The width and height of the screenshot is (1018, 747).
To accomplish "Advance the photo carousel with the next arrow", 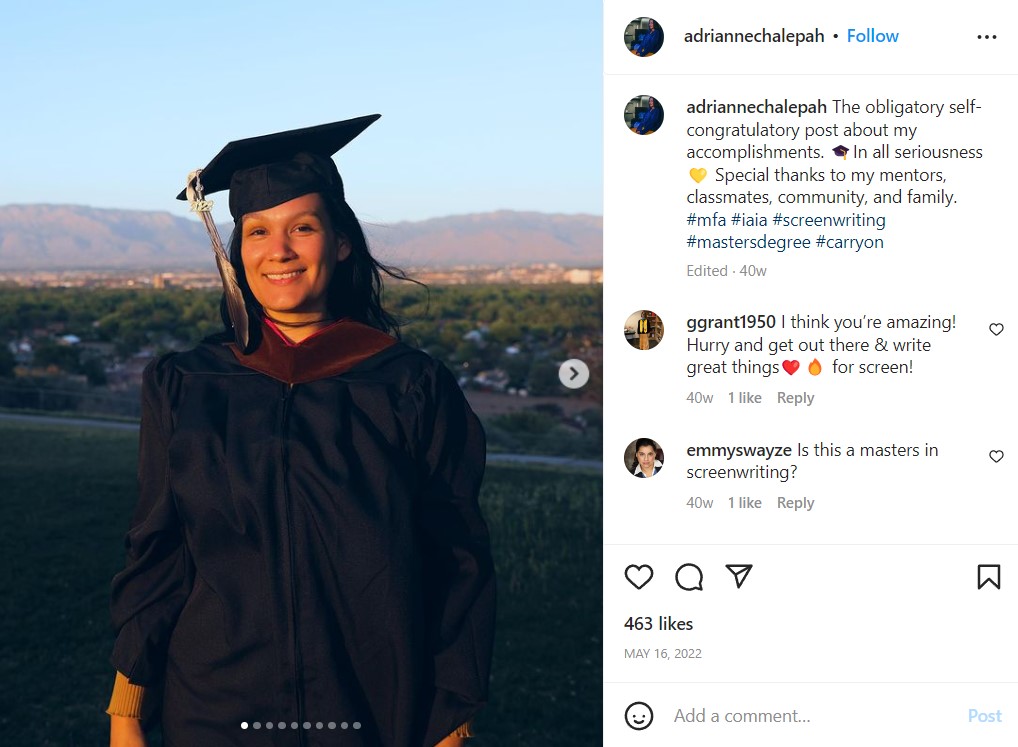I will click(x=573, y=373).
